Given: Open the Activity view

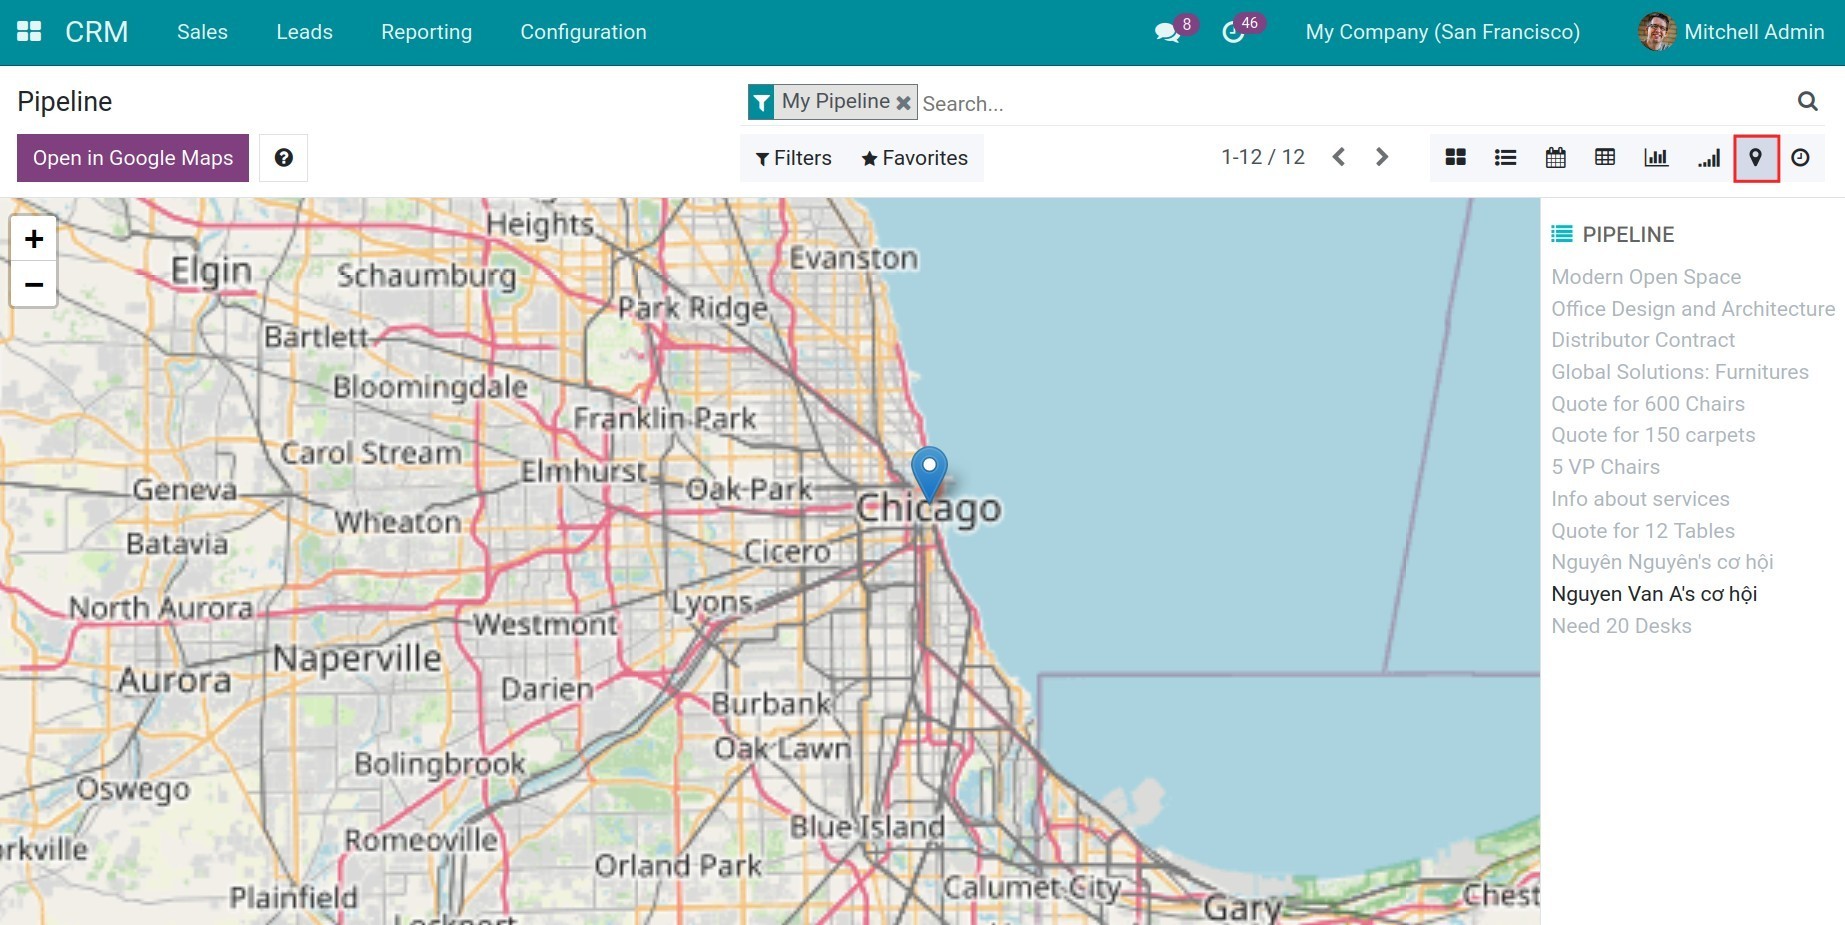Looking at the screenshot, I should 1801,157.
